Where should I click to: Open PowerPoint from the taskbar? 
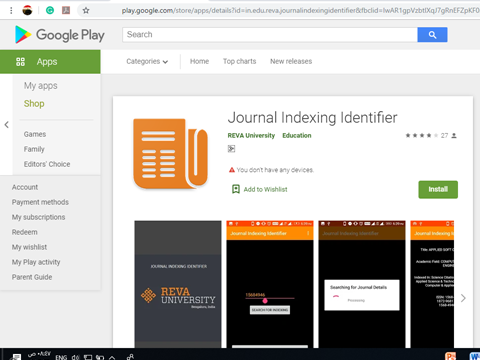[x=451, y=356]
